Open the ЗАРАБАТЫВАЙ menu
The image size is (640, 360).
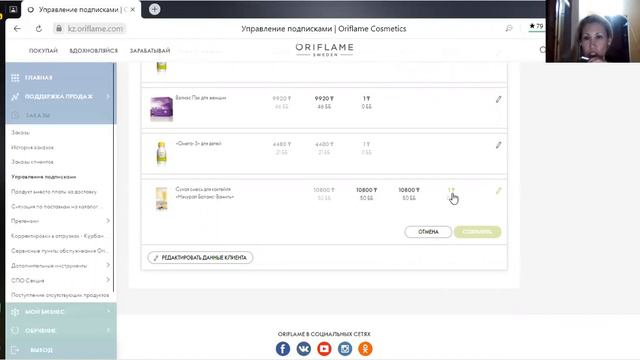[x=150, y=51]
